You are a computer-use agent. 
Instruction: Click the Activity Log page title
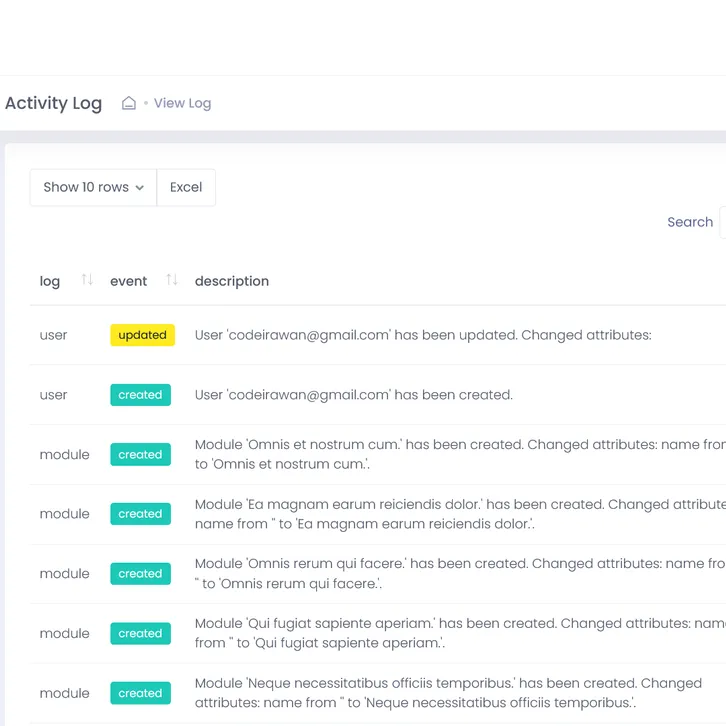[x=54, y=103]
